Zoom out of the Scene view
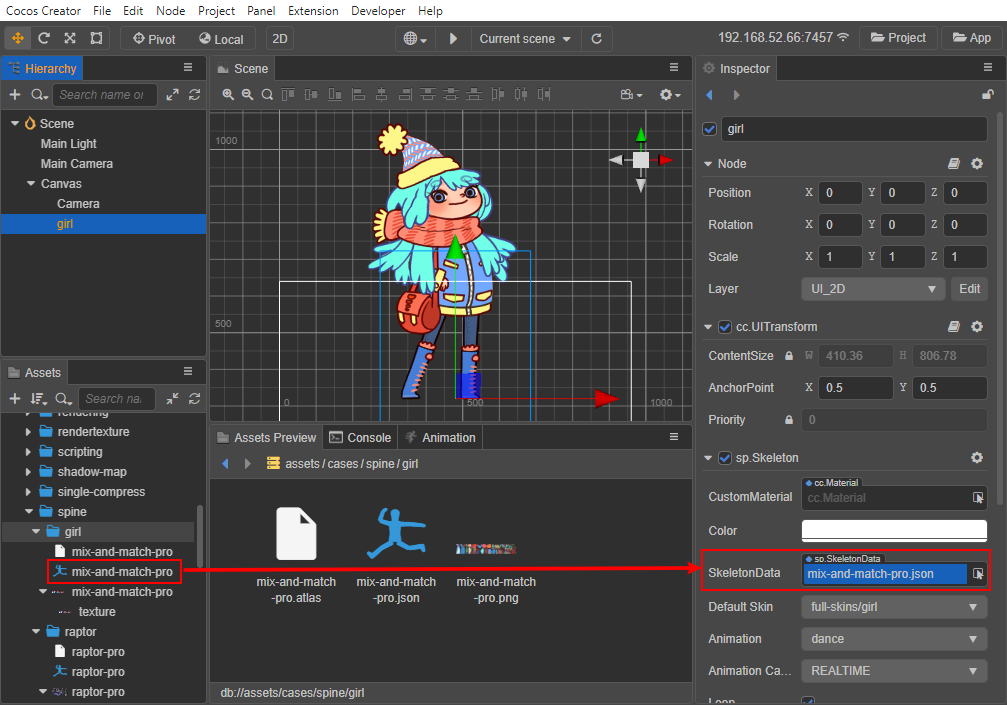The image size is (1007, 705). [x=247, y=94]
